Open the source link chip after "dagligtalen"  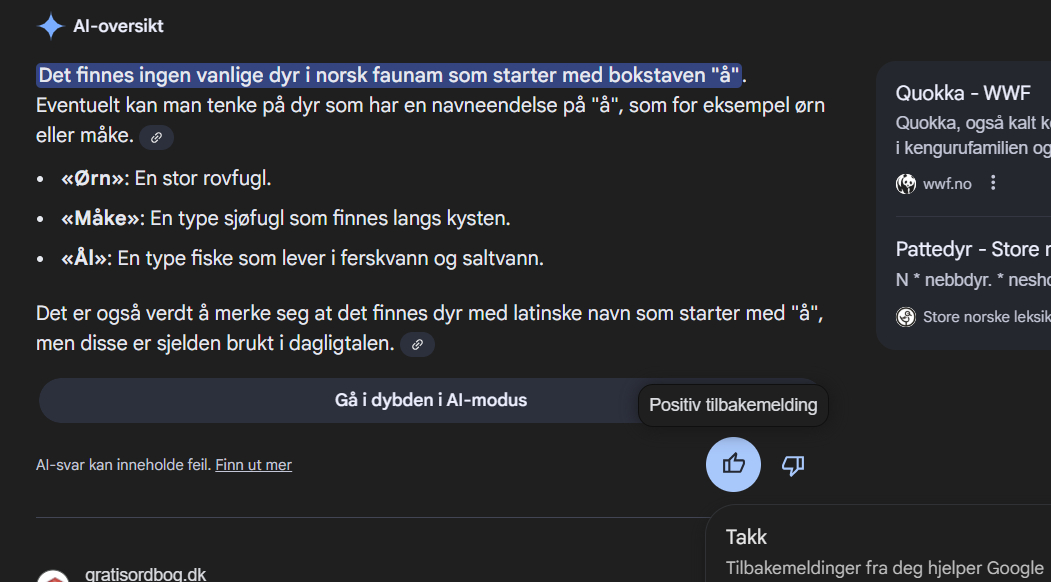tap(417, 345)
